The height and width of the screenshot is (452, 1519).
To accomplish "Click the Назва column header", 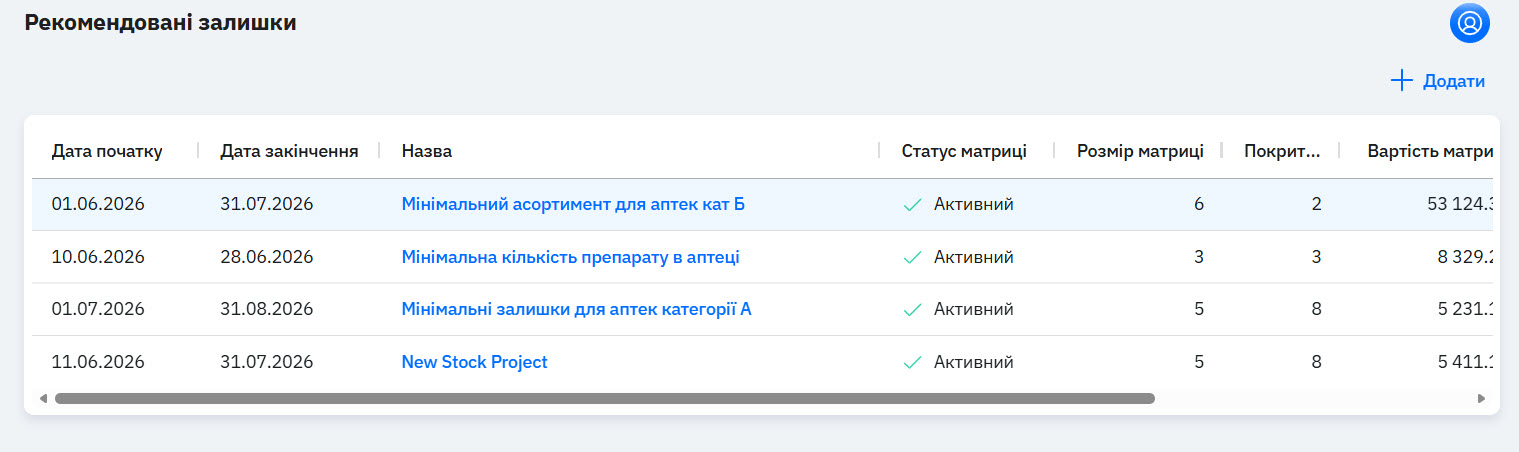I will click(427, 151).
